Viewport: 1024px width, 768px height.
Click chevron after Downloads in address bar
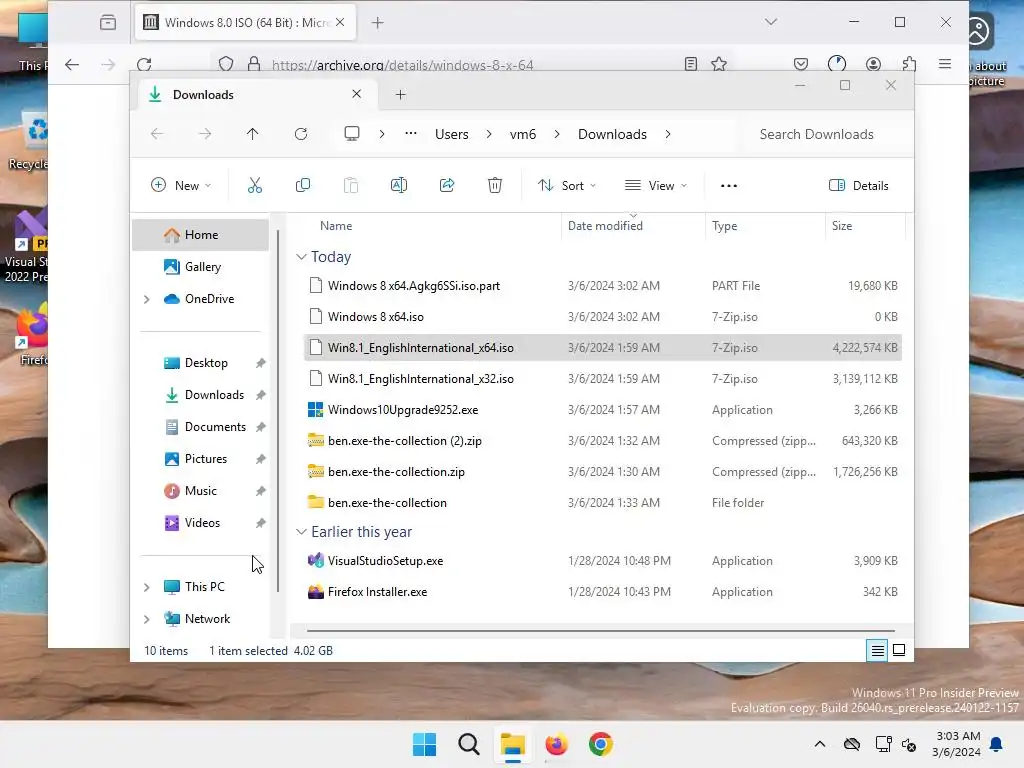click(667, 134)
